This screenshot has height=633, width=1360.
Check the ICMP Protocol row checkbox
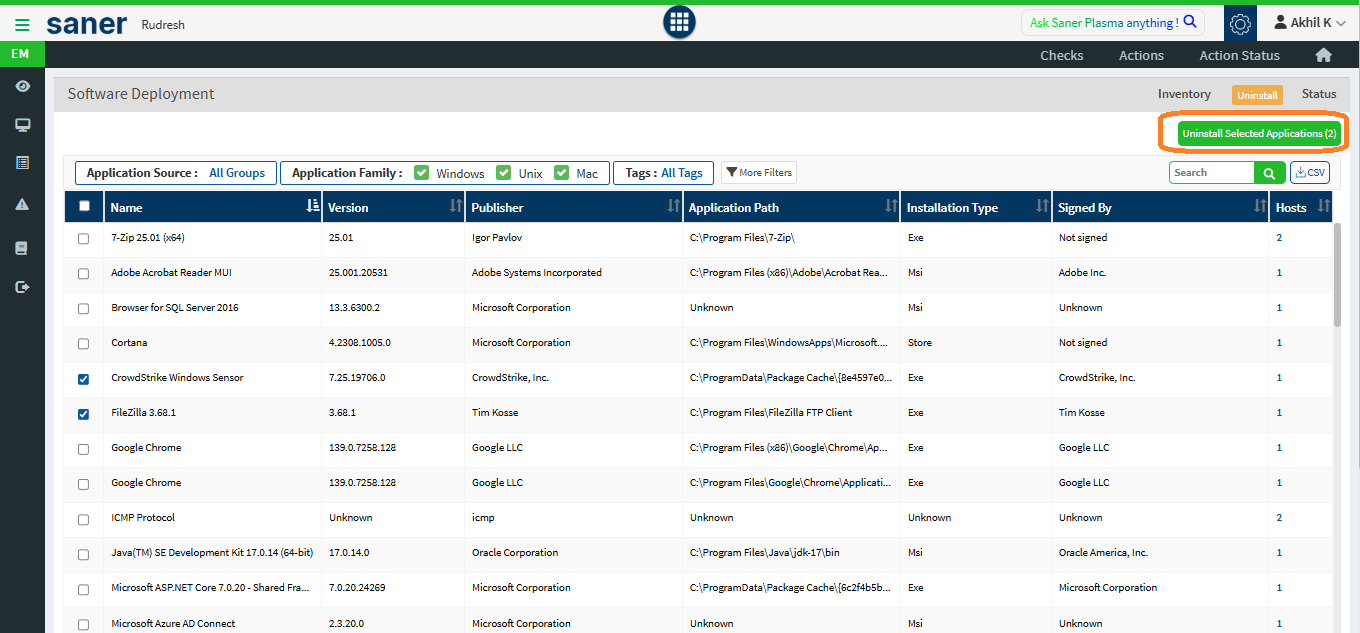(84, 519)
